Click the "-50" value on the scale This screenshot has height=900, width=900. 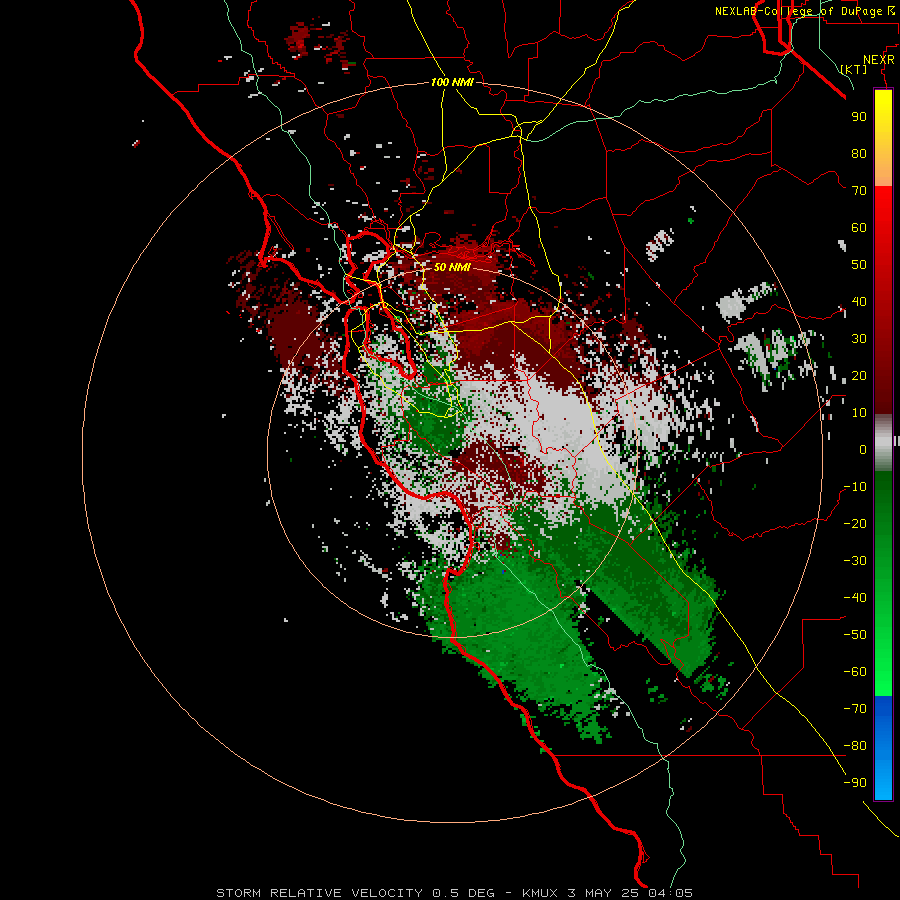(x=855, y=635)
